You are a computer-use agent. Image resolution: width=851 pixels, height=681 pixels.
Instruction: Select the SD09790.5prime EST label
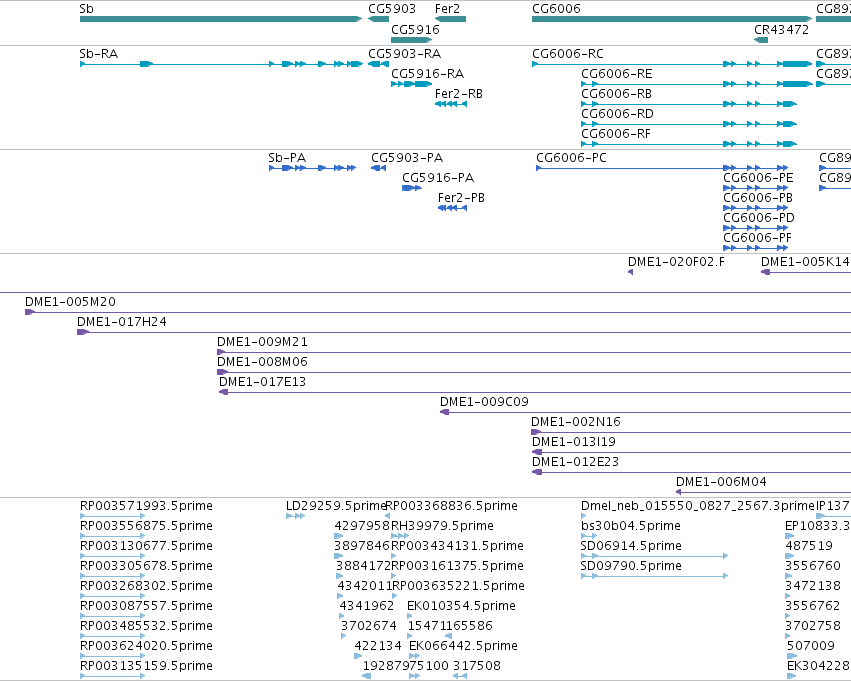pyautogui.click(x=631, y=566)
